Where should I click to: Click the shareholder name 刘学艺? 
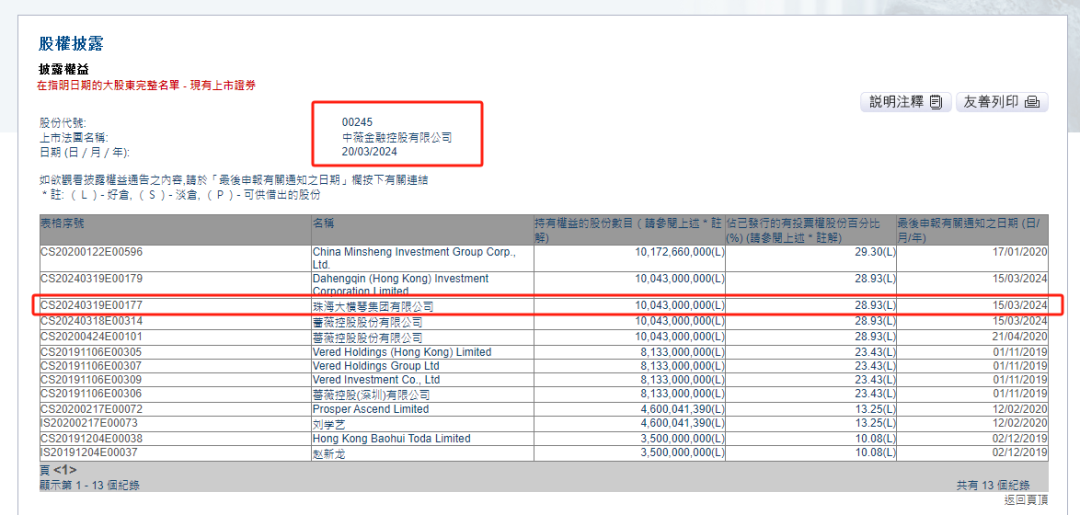coord(329,425)
